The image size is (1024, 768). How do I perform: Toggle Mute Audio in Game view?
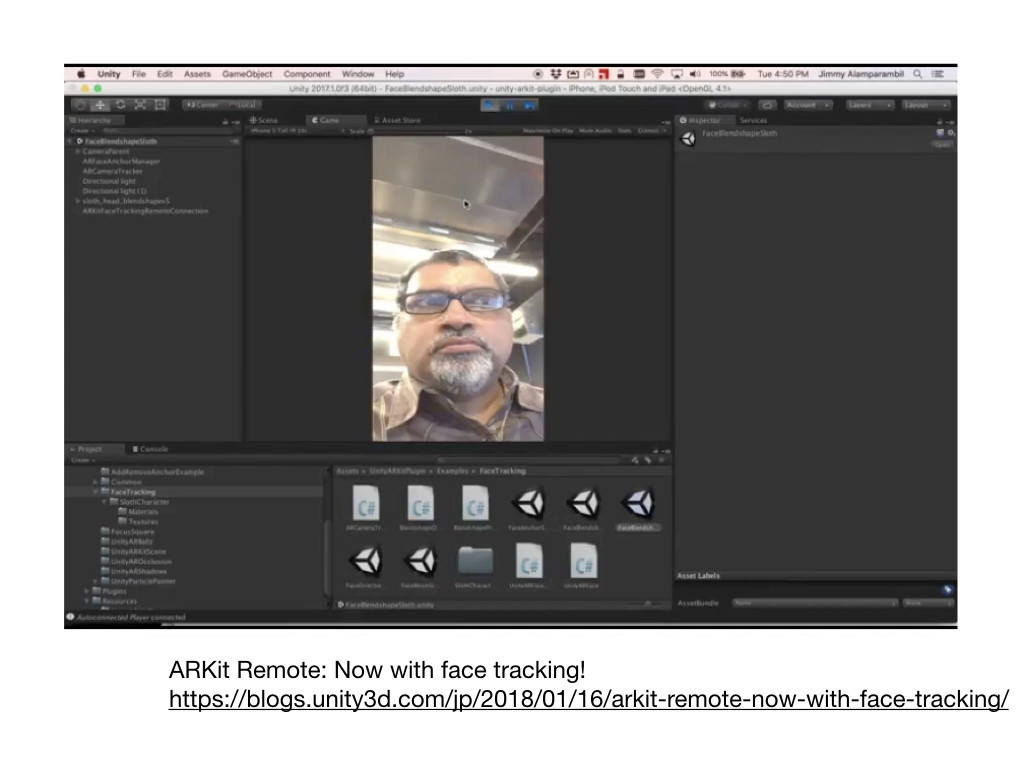[595, 131]
